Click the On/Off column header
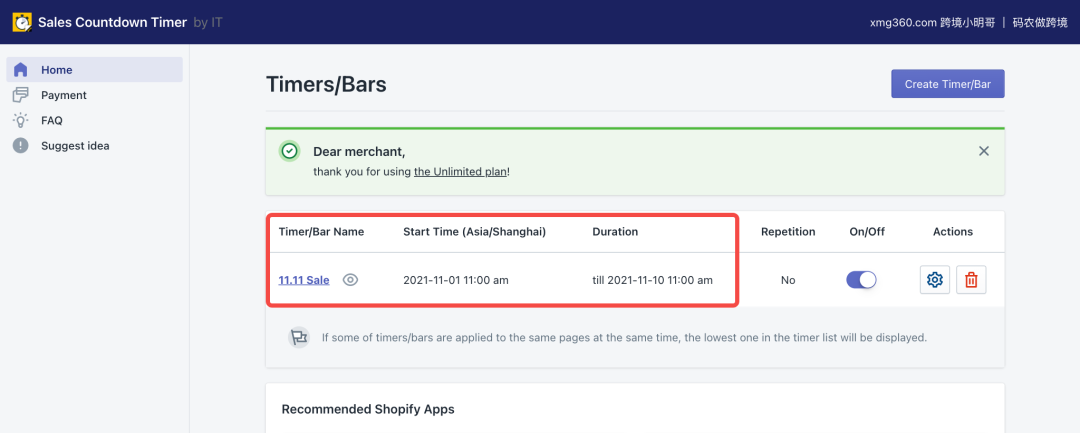Screen dimensions: 1080x433 [867, 232]
